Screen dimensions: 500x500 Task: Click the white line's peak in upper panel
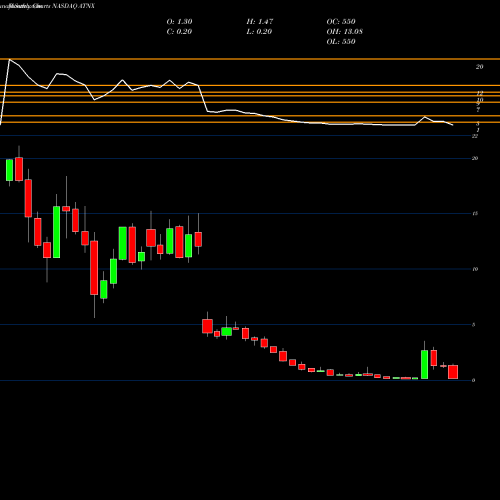tap(9, 60)
